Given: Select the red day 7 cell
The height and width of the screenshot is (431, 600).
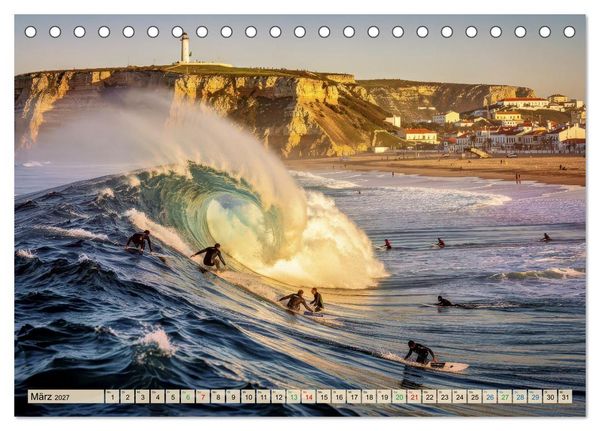Looking at the screenshot, I should 203,397.
